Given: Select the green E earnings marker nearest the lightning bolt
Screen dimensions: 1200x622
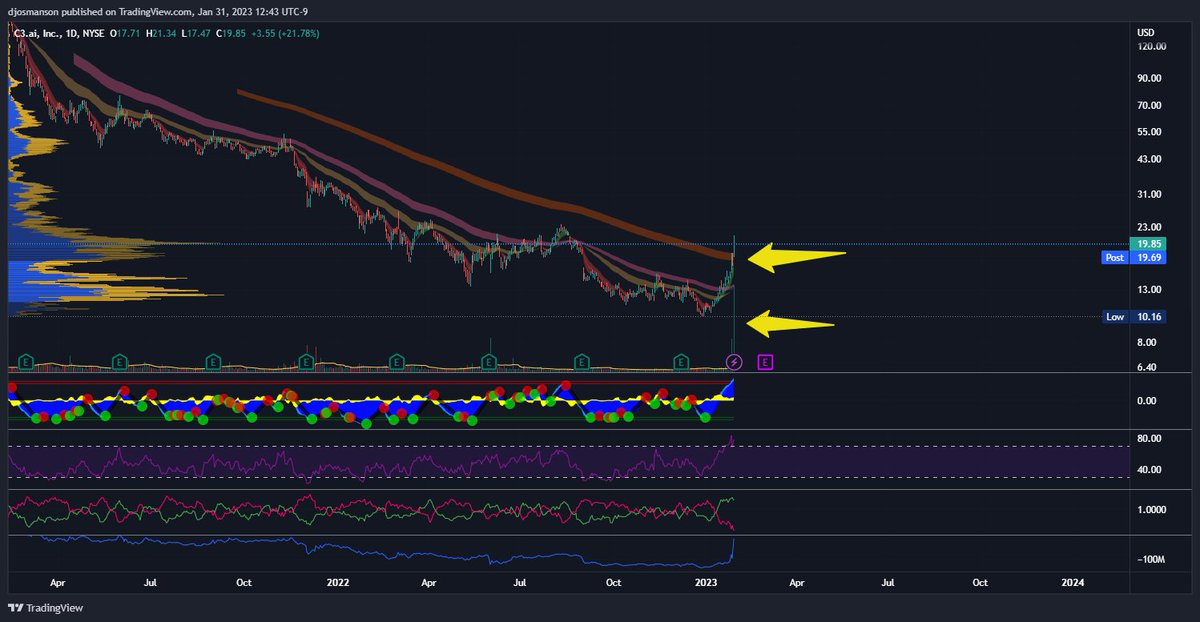Looking at the screenshot, I should pos(682,361).
